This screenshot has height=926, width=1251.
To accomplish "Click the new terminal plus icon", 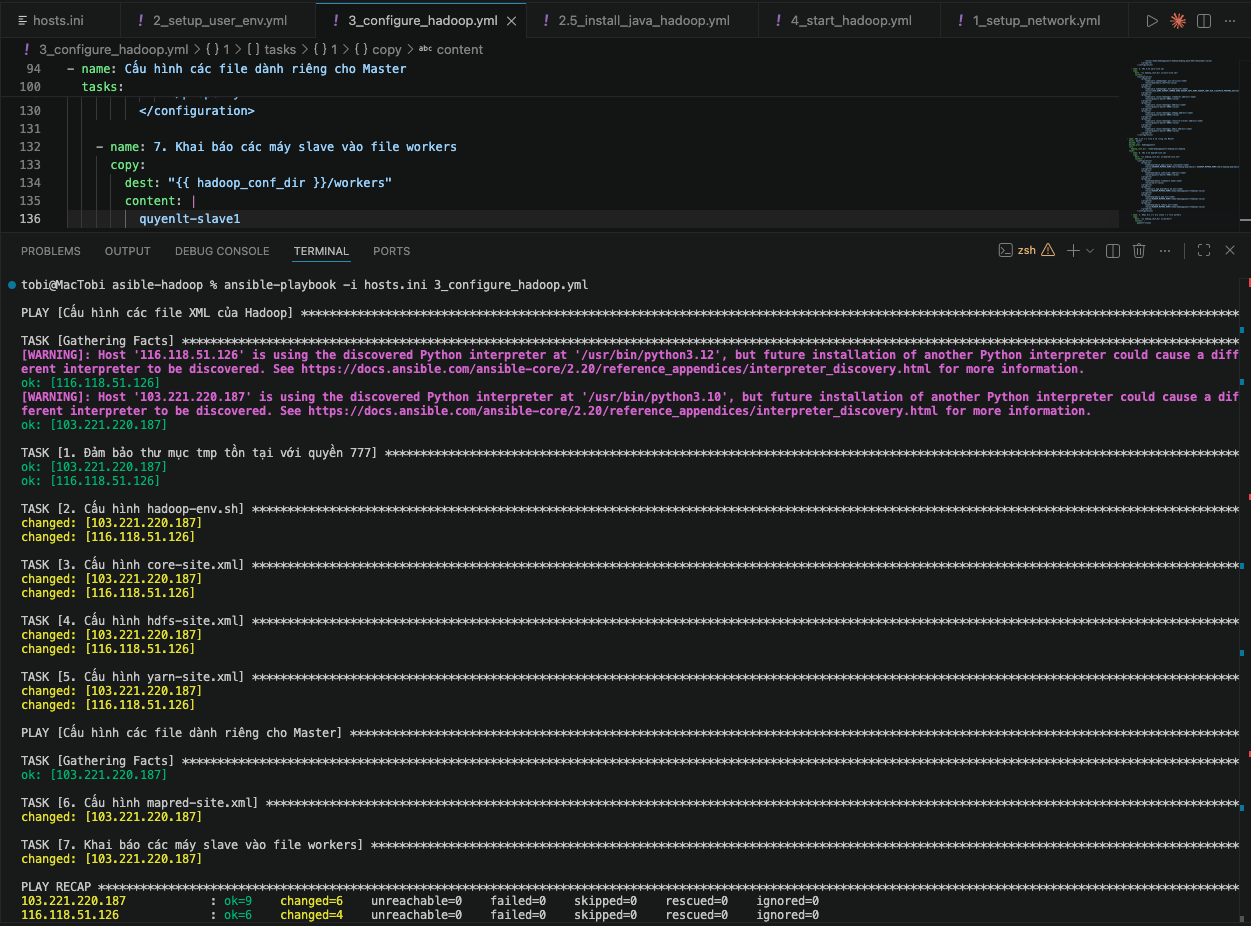I will tap(1072, 251).
